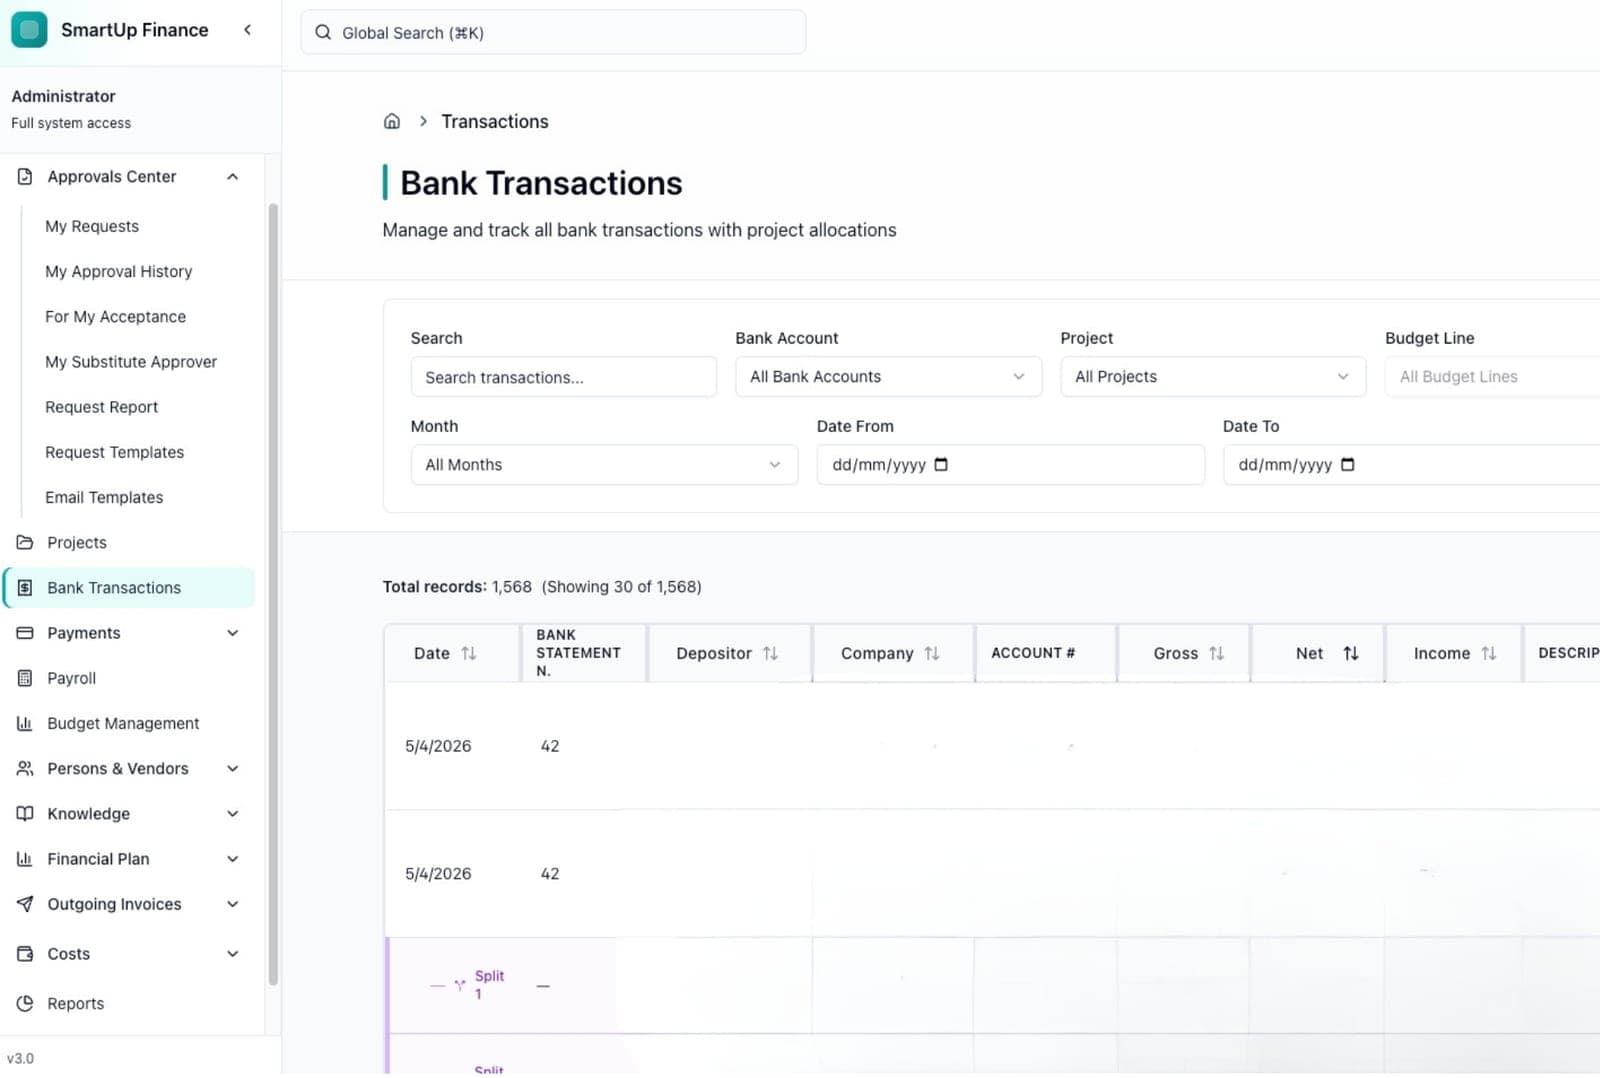Viewport: 1600px width, 1078px height.
Task: Click the Date To field
Action: 1411,465
